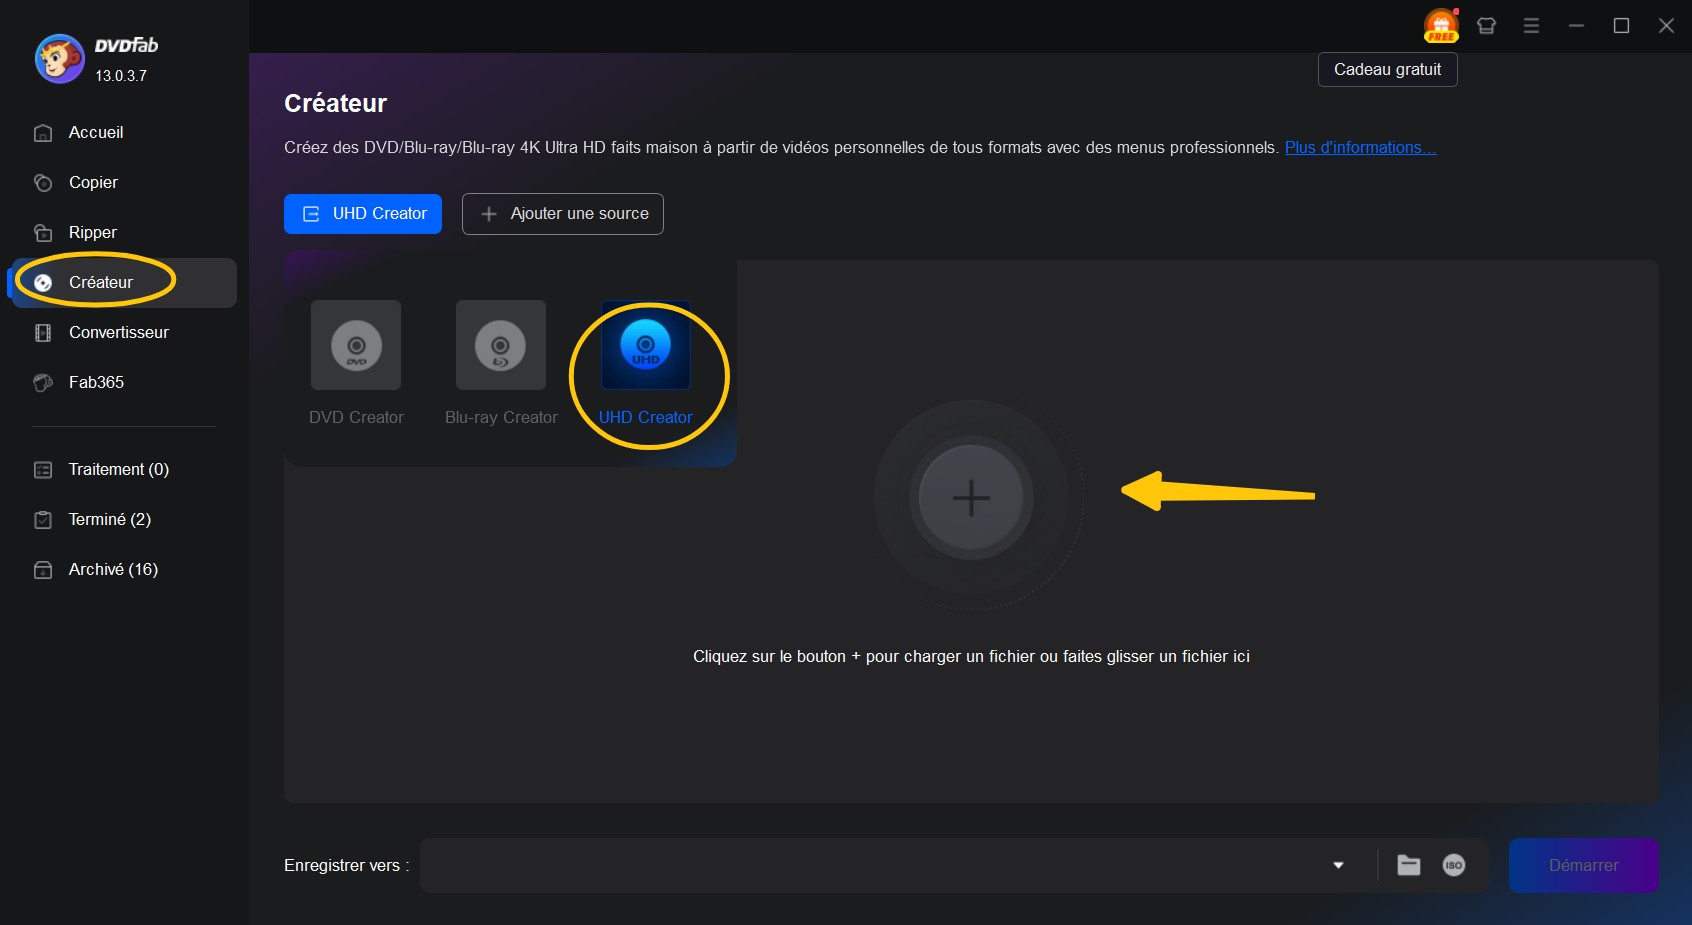This screenshot has width=1692, height=925.
Task: Open the hamburger menu in title bar
Action: point(1531,26)
